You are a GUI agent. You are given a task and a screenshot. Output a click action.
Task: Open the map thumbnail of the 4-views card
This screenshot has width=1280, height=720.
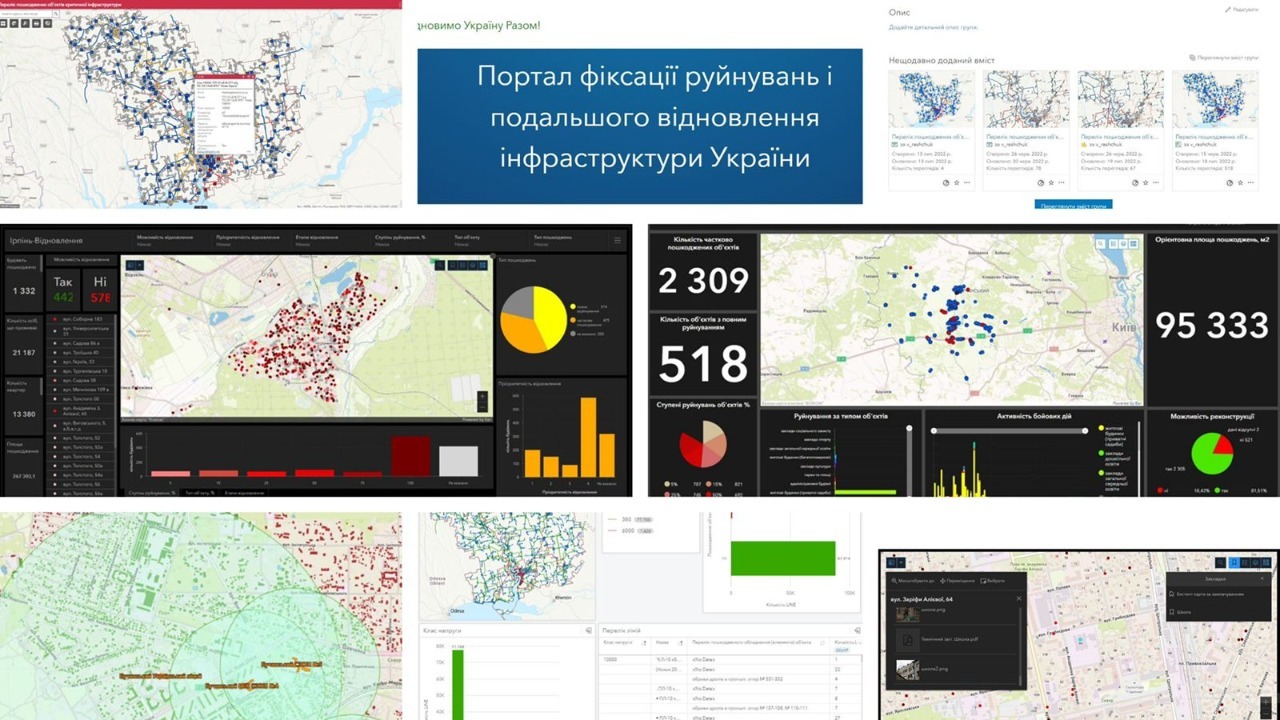pos(931,100)
